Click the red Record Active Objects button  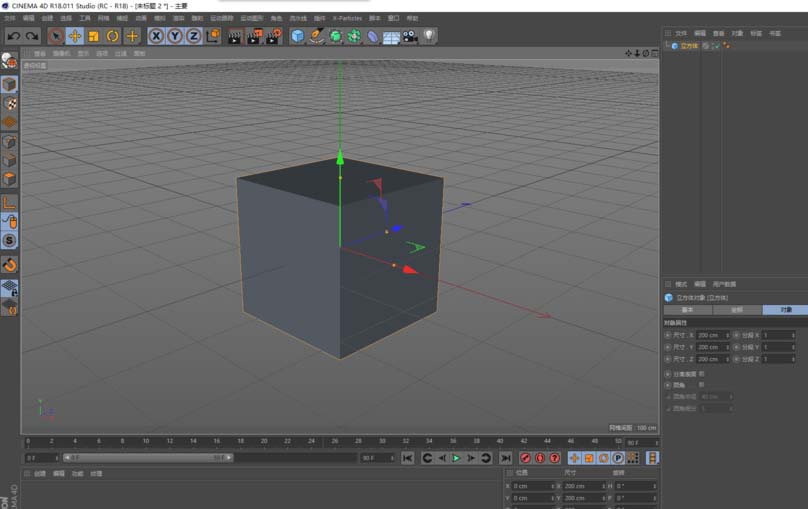524,458
